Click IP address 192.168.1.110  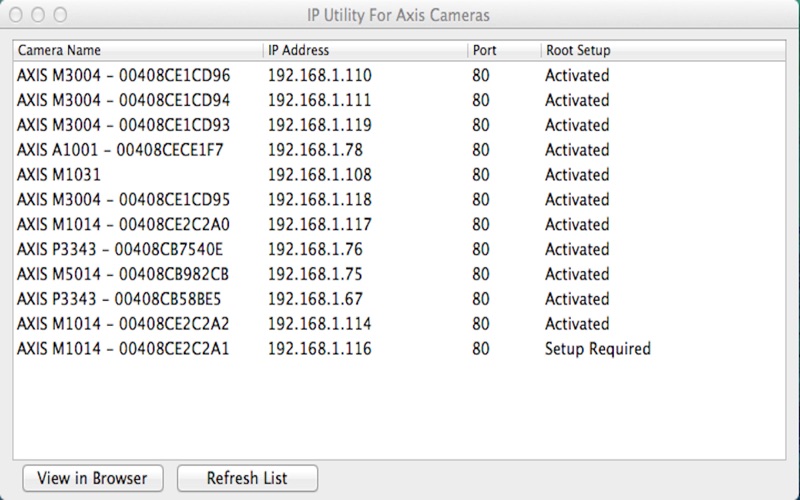pyautogui.click(x=320, y=76)
